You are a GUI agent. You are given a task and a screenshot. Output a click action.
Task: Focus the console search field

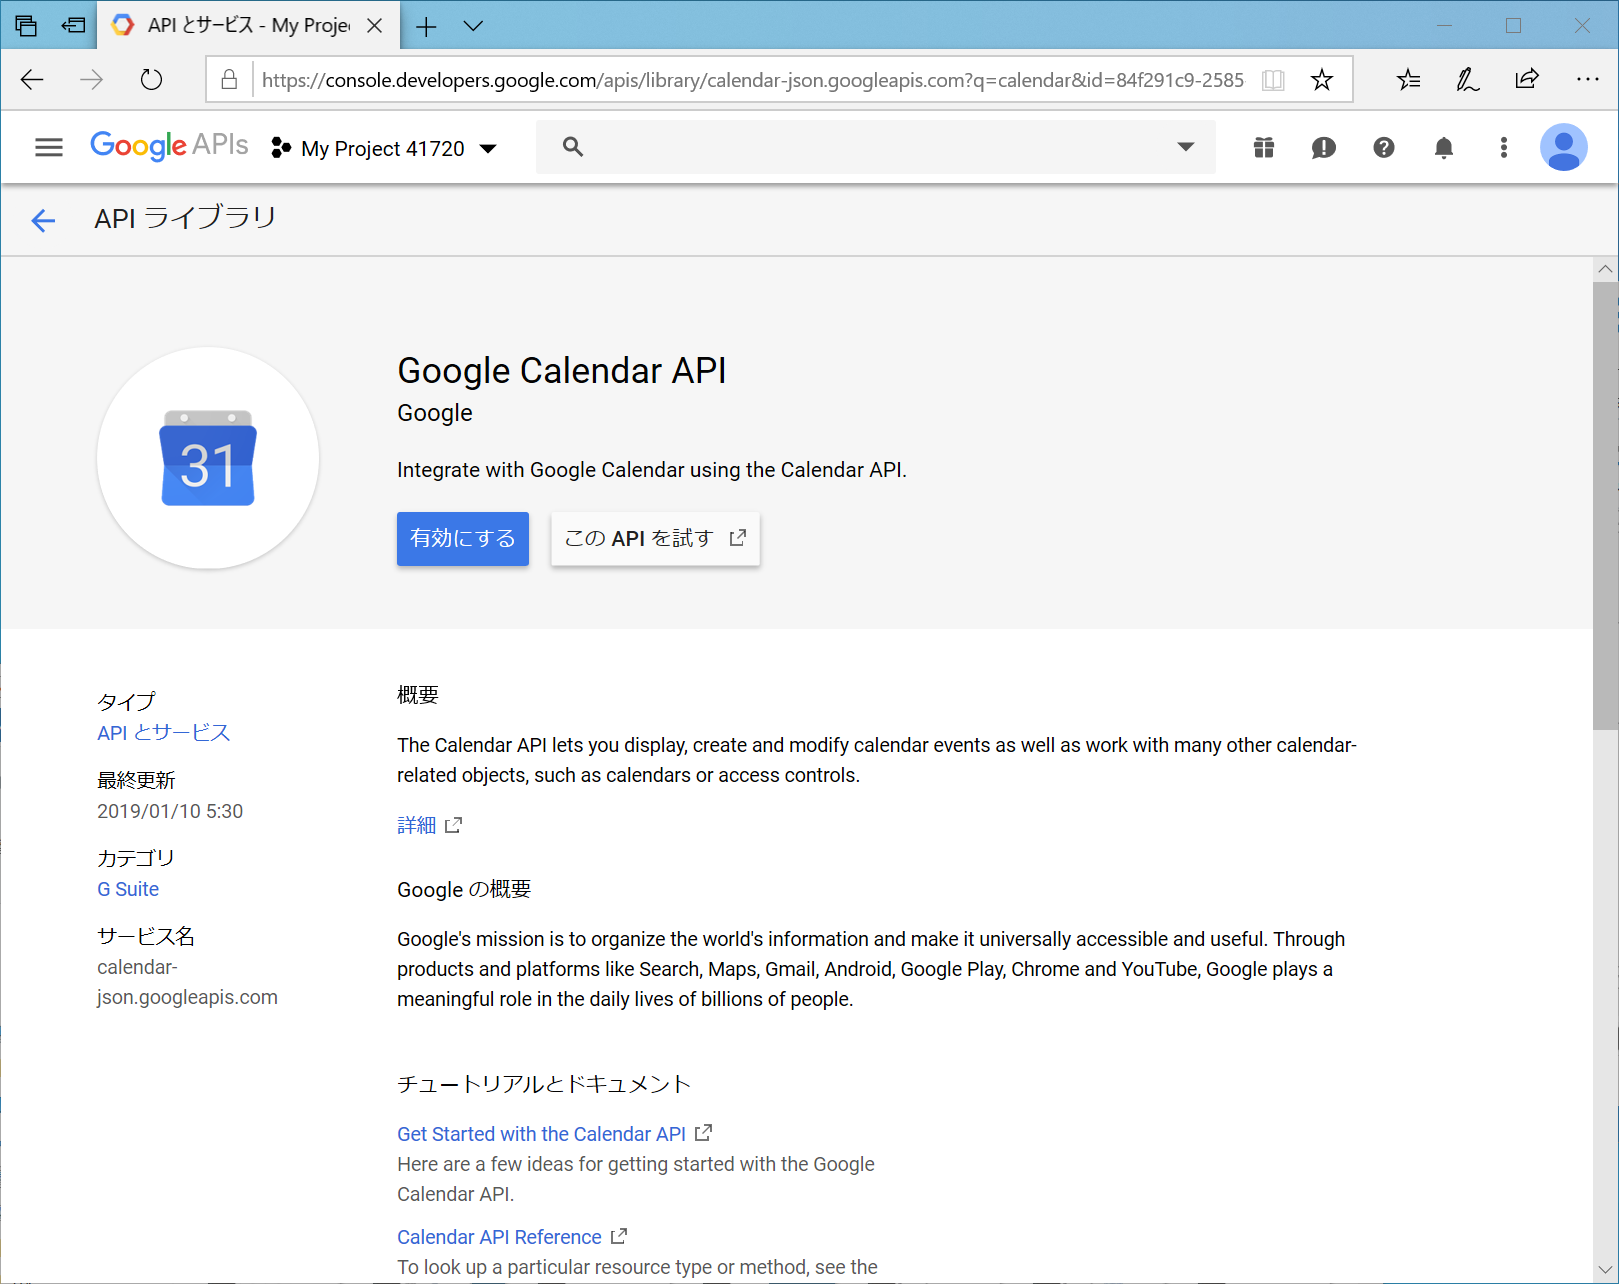click(876, 147)
